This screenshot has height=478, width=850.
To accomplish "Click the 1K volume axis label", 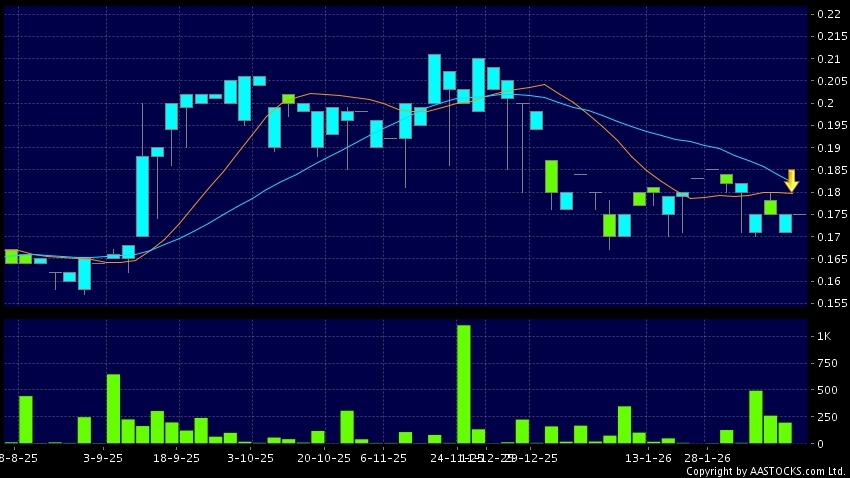I will click(x=824, y=336).
